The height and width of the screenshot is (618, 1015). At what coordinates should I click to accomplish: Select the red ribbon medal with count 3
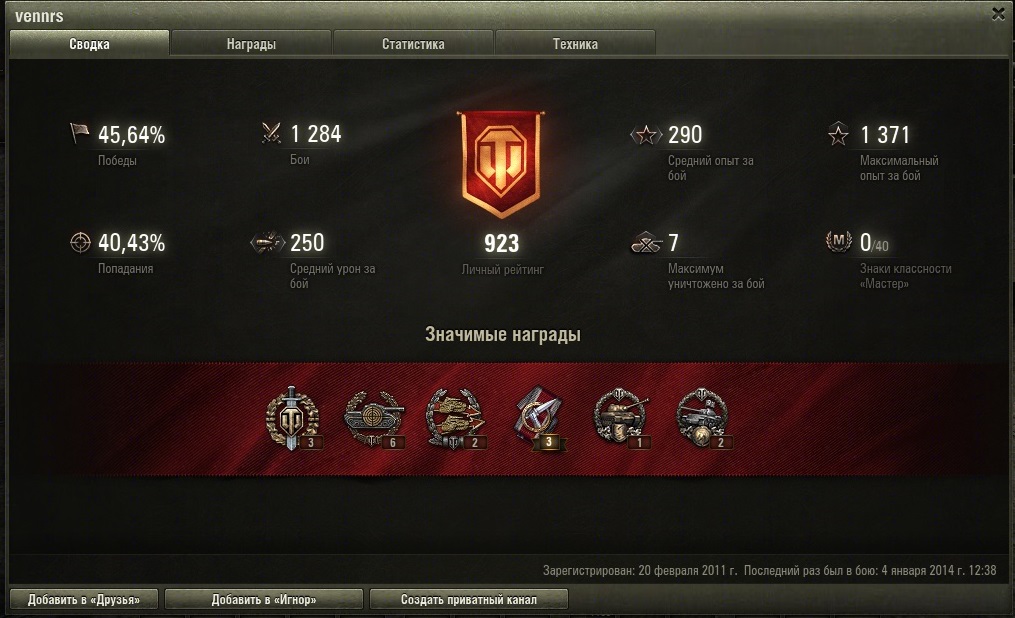click(x=539, y=418)
